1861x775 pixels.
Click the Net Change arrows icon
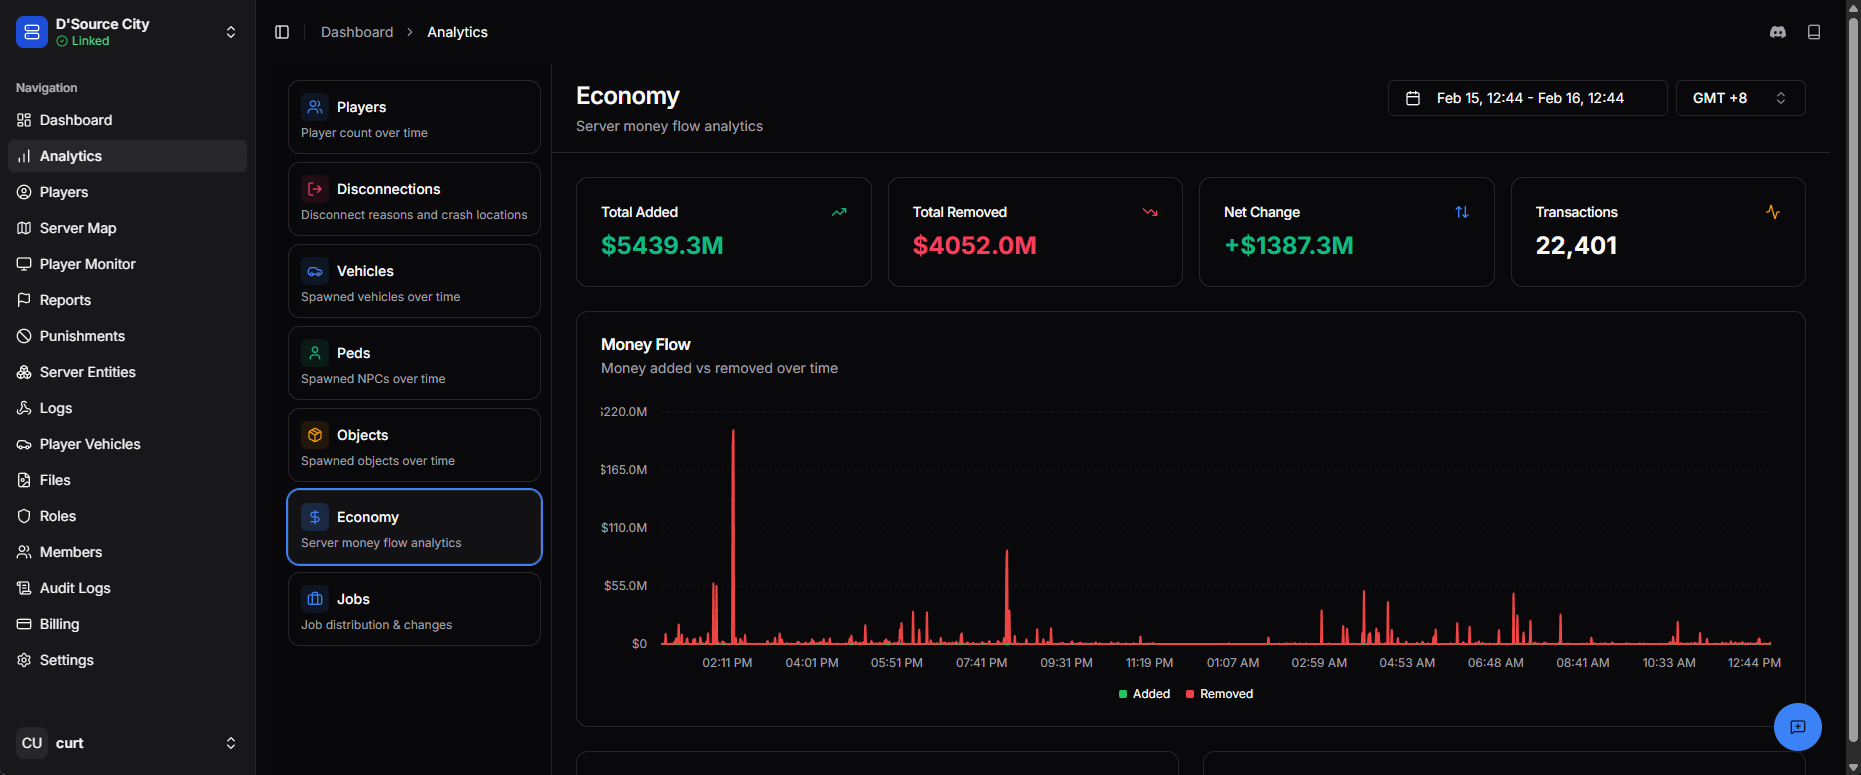coord(1462,212)
